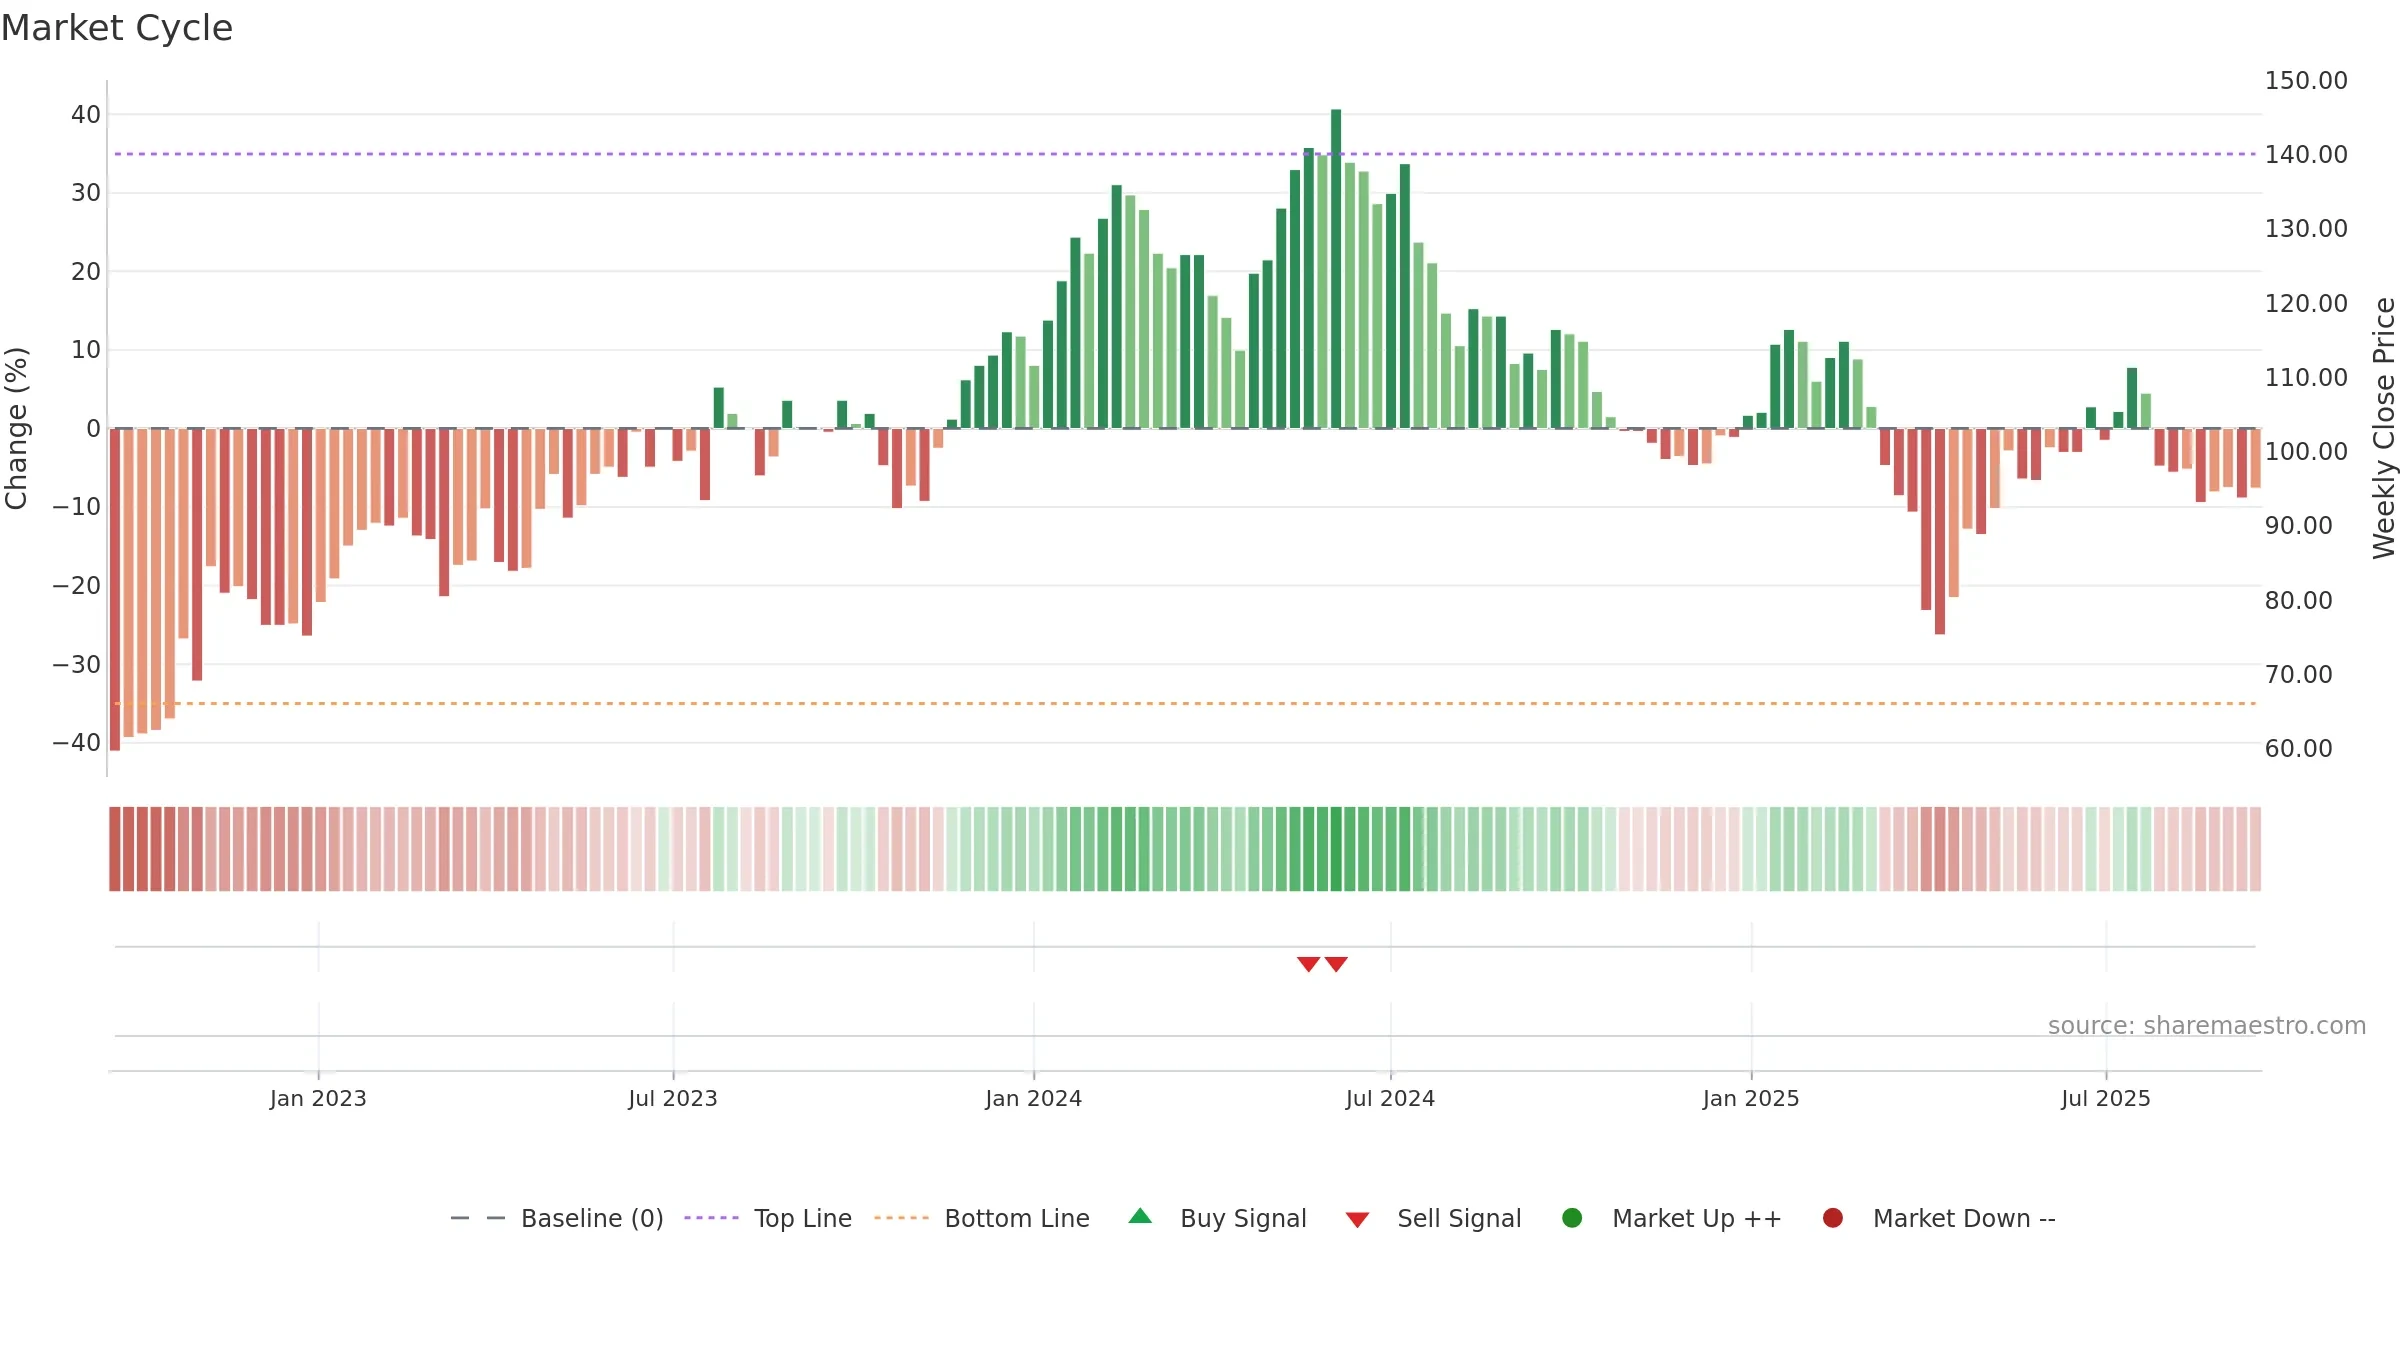Screen dimensions: 2400x1350
Task: Click the orange dotted Bottom Line legend swatch
Action: (x=901, y=1218)
